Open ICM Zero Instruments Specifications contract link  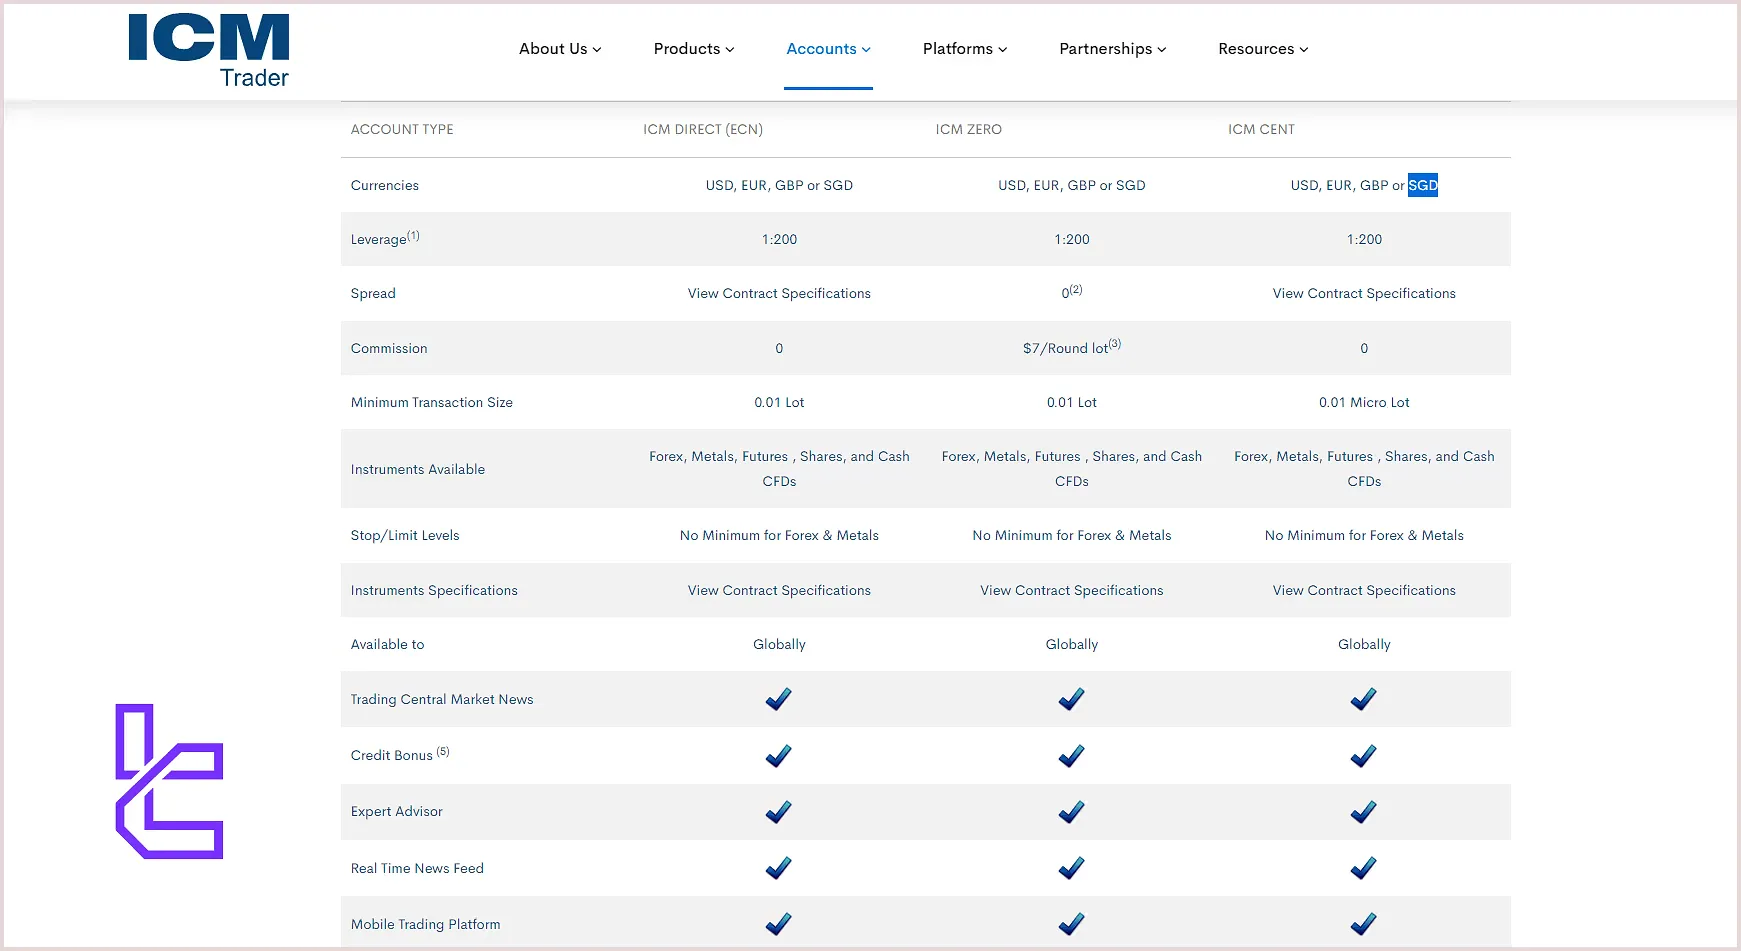coord(1071,591)
